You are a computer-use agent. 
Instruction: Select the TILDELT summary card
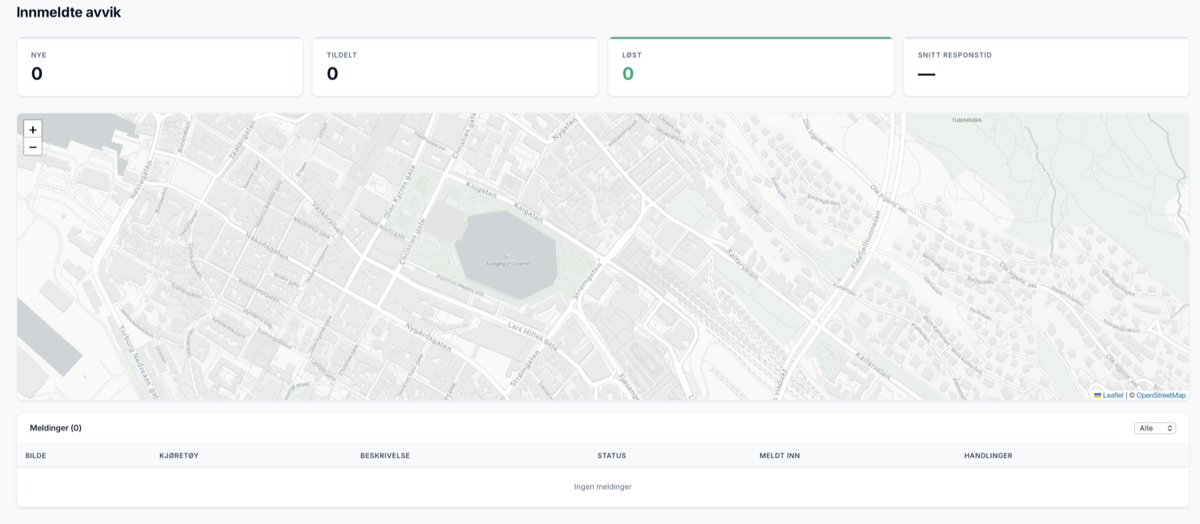click(455, 67)
